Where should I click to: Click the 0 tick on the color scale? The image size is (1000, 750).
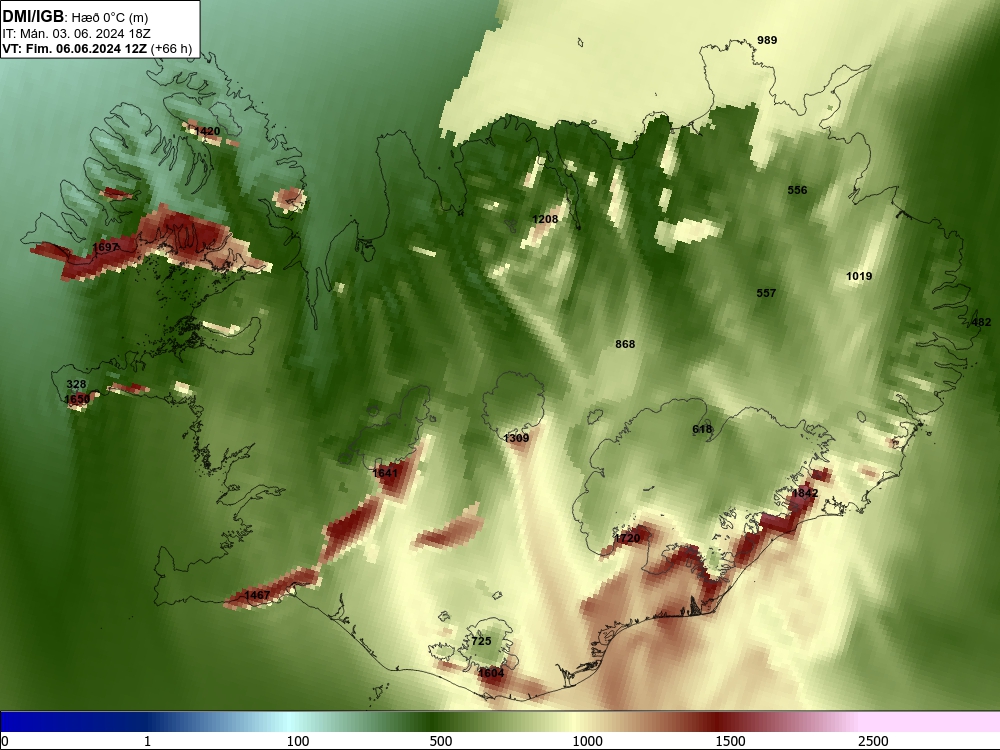[x=4, y=741]
